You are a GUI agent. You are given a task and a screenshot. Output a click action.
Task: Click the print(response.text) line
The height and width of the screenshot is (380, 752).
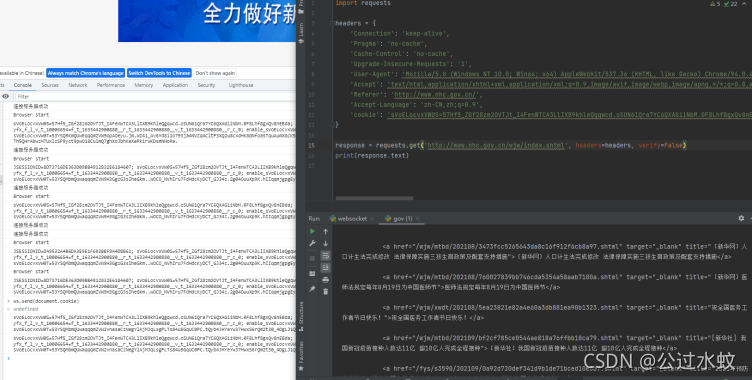[x=372, y=155]
